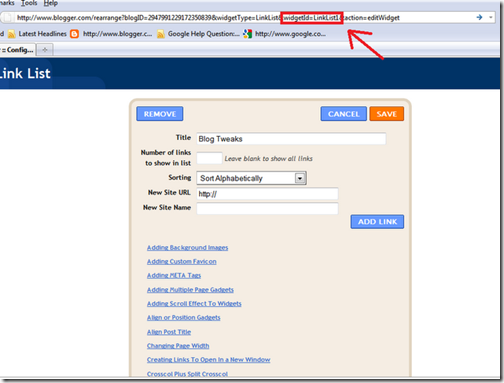The height and width of the screenshot is (383, 504).
Task: Click the CANCEL button
Action: tap(344, 114)
